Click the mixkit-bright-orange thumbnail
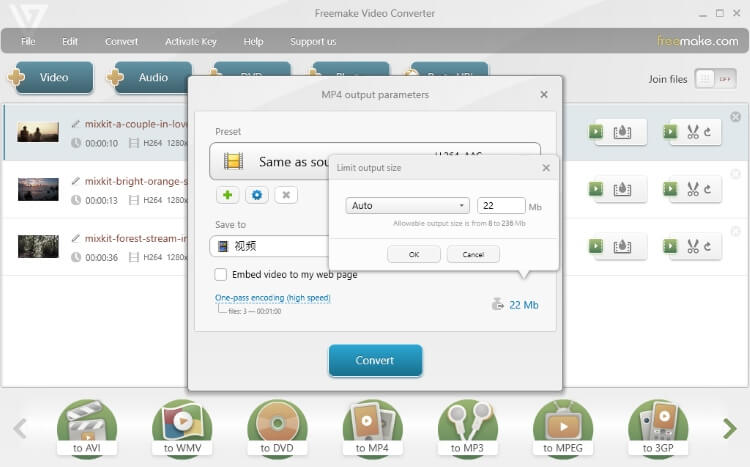This screenshot has height=467, width=750. coord(38,189)
